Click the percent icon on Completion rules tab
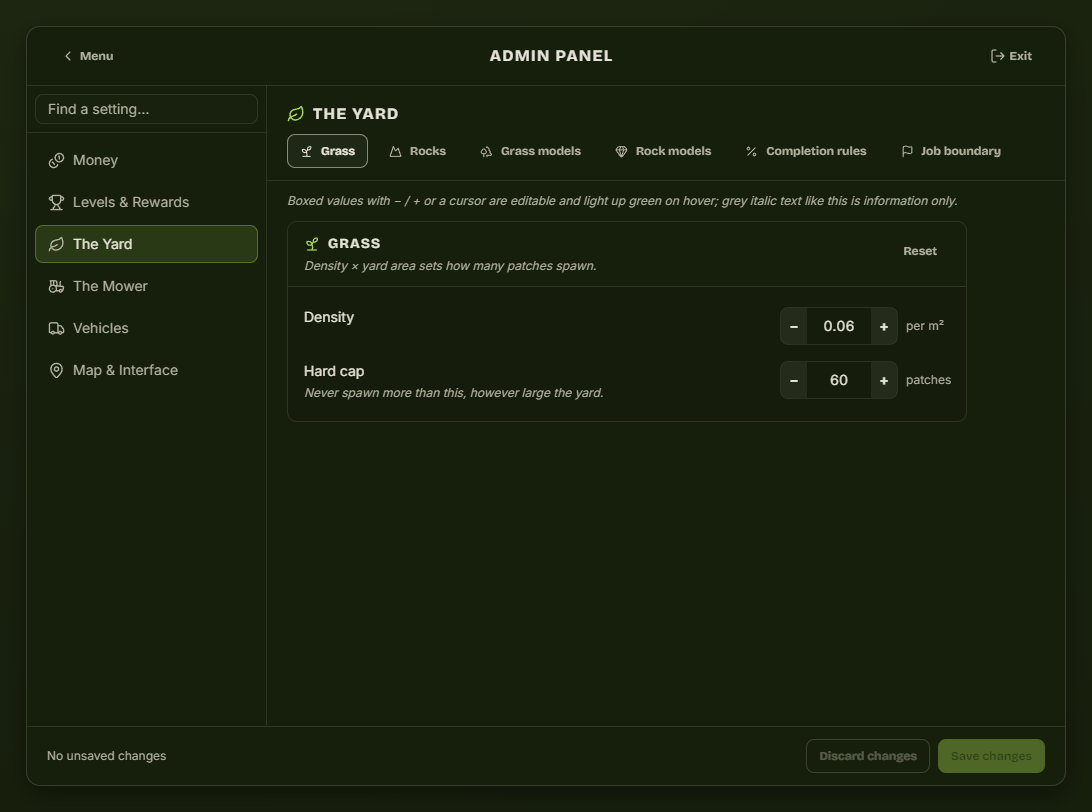 (751, 152)
